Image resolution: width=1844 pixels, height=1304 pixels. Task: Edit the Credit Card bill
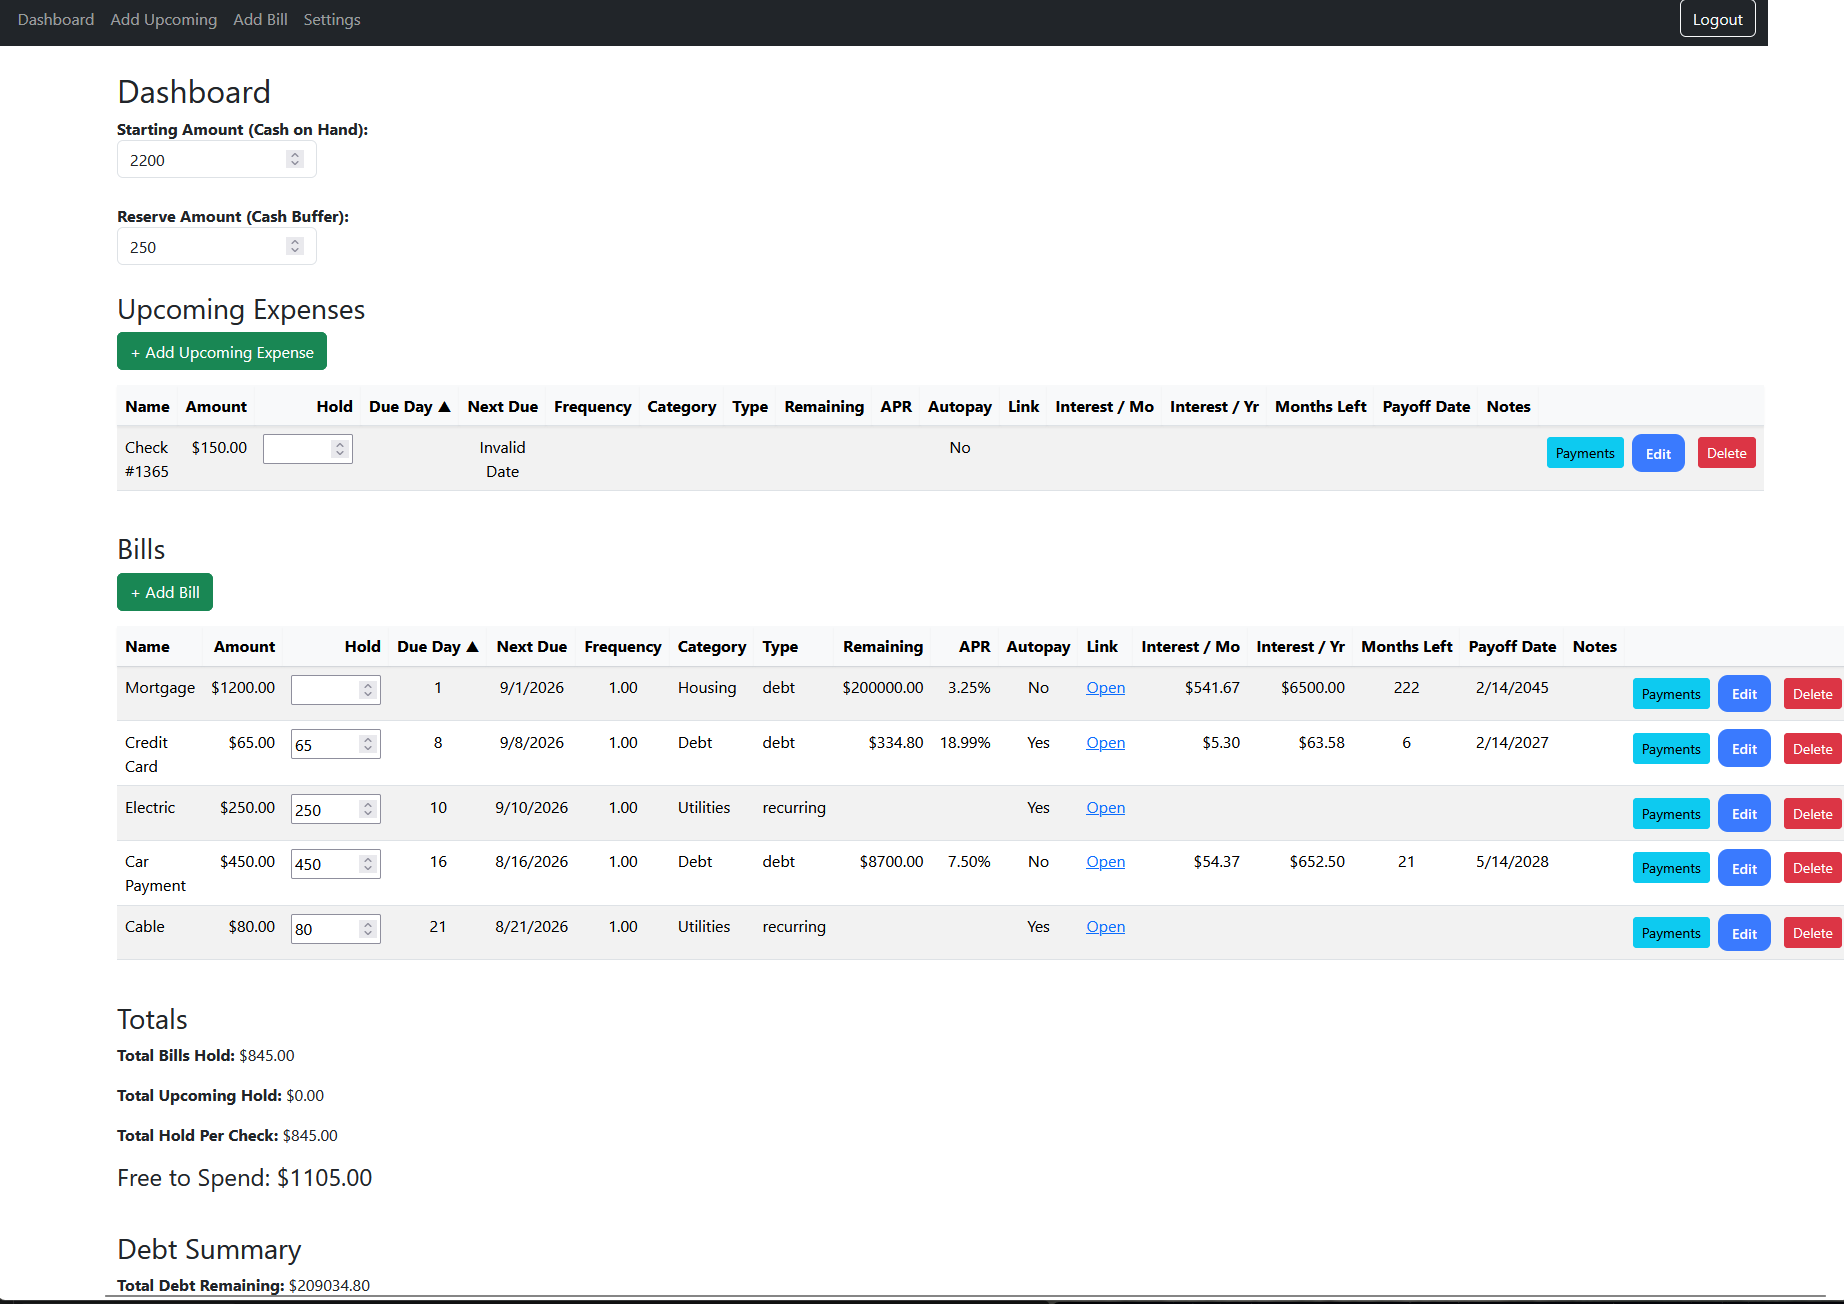coord(1744,749)
